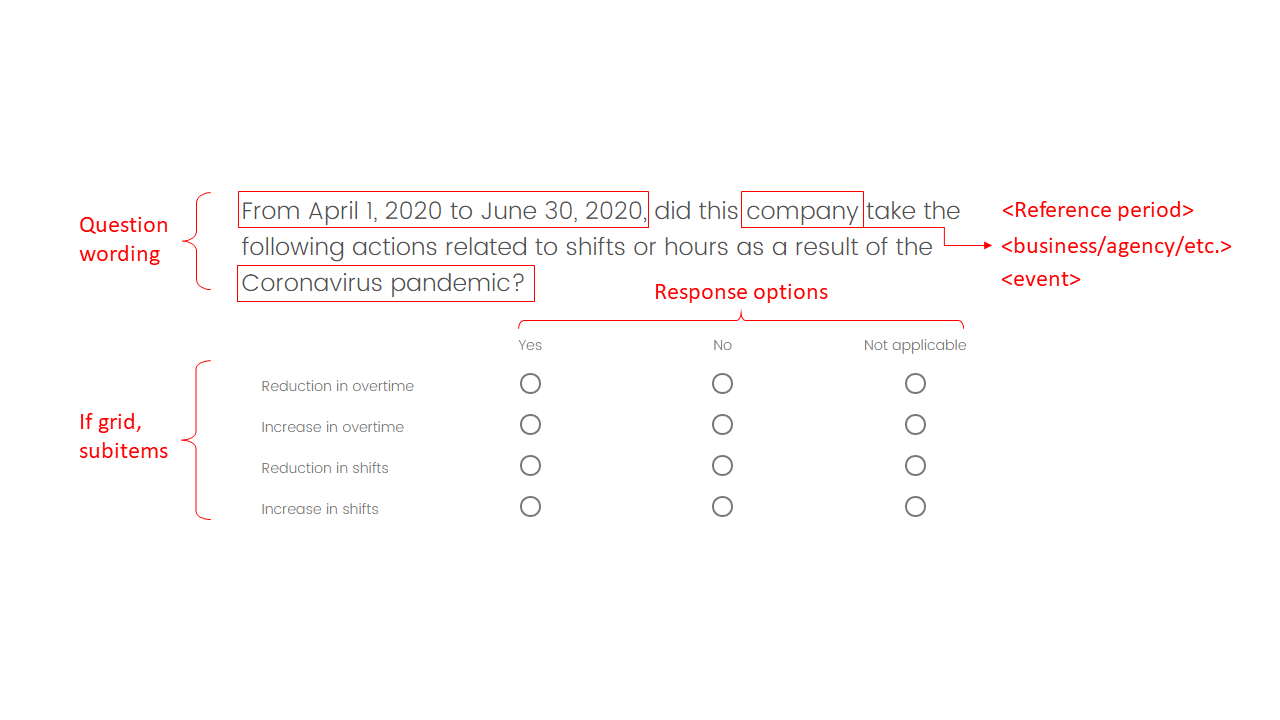Mark Not applicable for Reduction in shifts
1280x720 pixels.
click(x=915, y=466)
